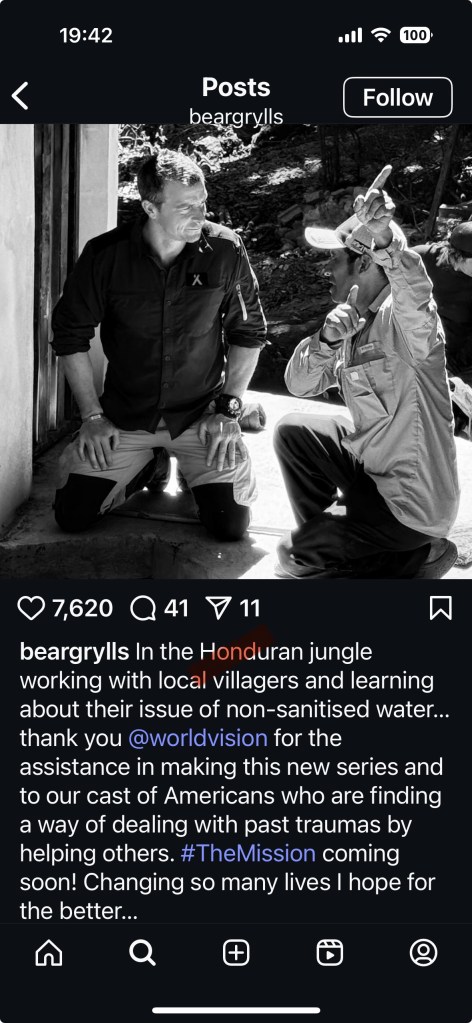Image resolution: width=472 pixels, height=1023 pixels.
Task: Tap the 11 shares count
Action: 249,609
